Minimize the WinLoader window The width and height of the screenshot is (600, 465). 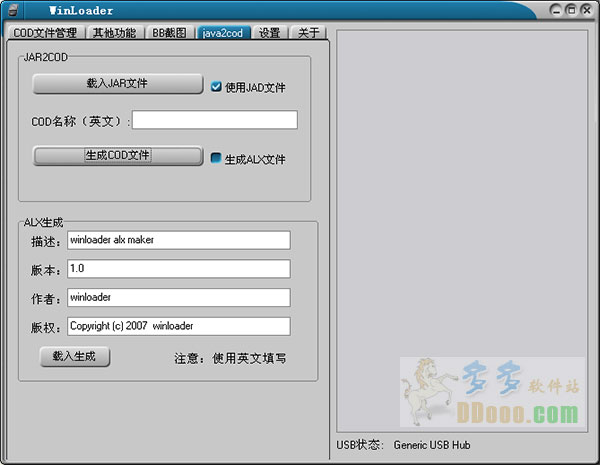coord(555,10)
